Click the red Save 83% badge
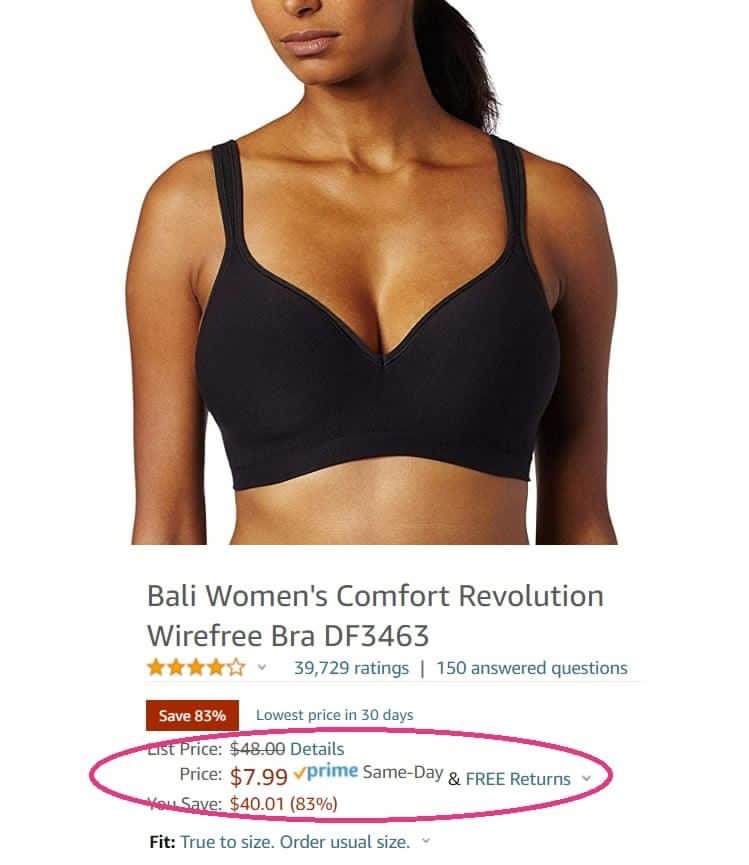This screenshot has height=865, width=749. coord(192,716)
